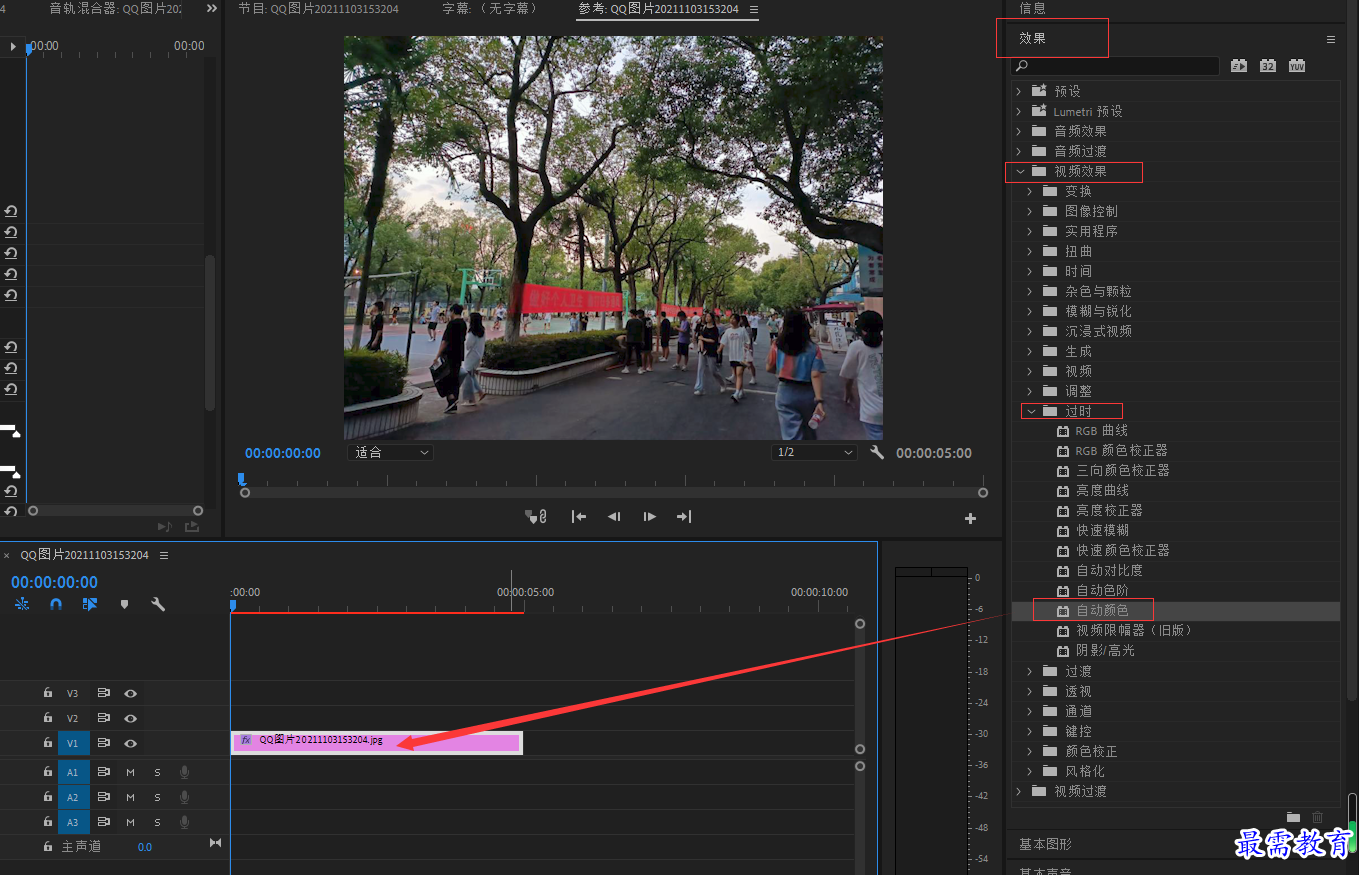Click the timeline 00:00:00:00 timecode
The width and height of the screenshot is (1359, 875).
(x=54, y=582)
